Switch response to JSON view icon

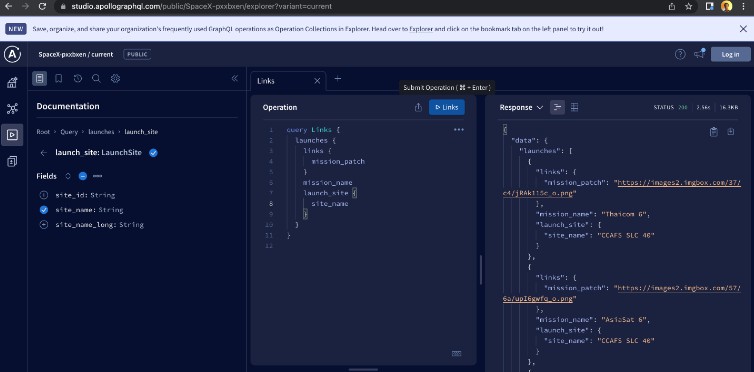(557, 107)
